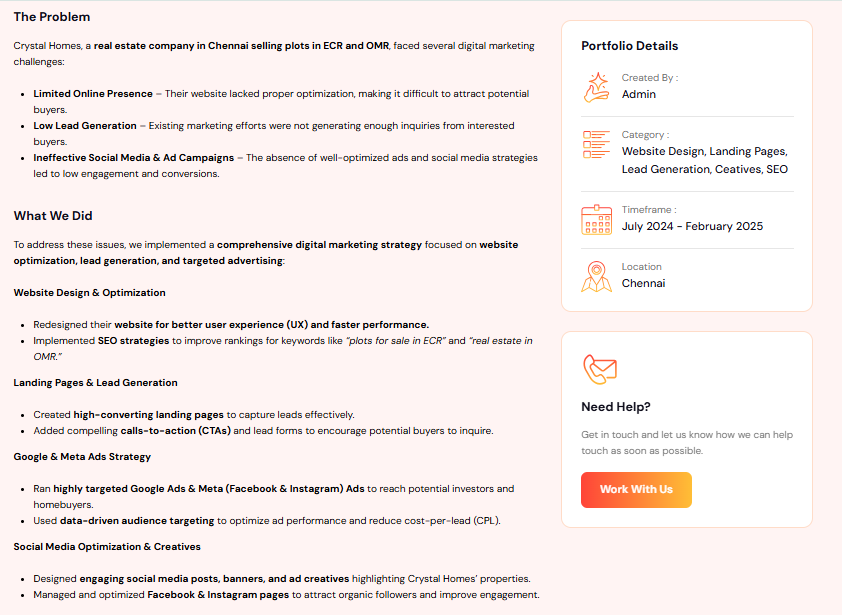Click the list icon next to Category
The image size is (842, 615).
point(596,144)
